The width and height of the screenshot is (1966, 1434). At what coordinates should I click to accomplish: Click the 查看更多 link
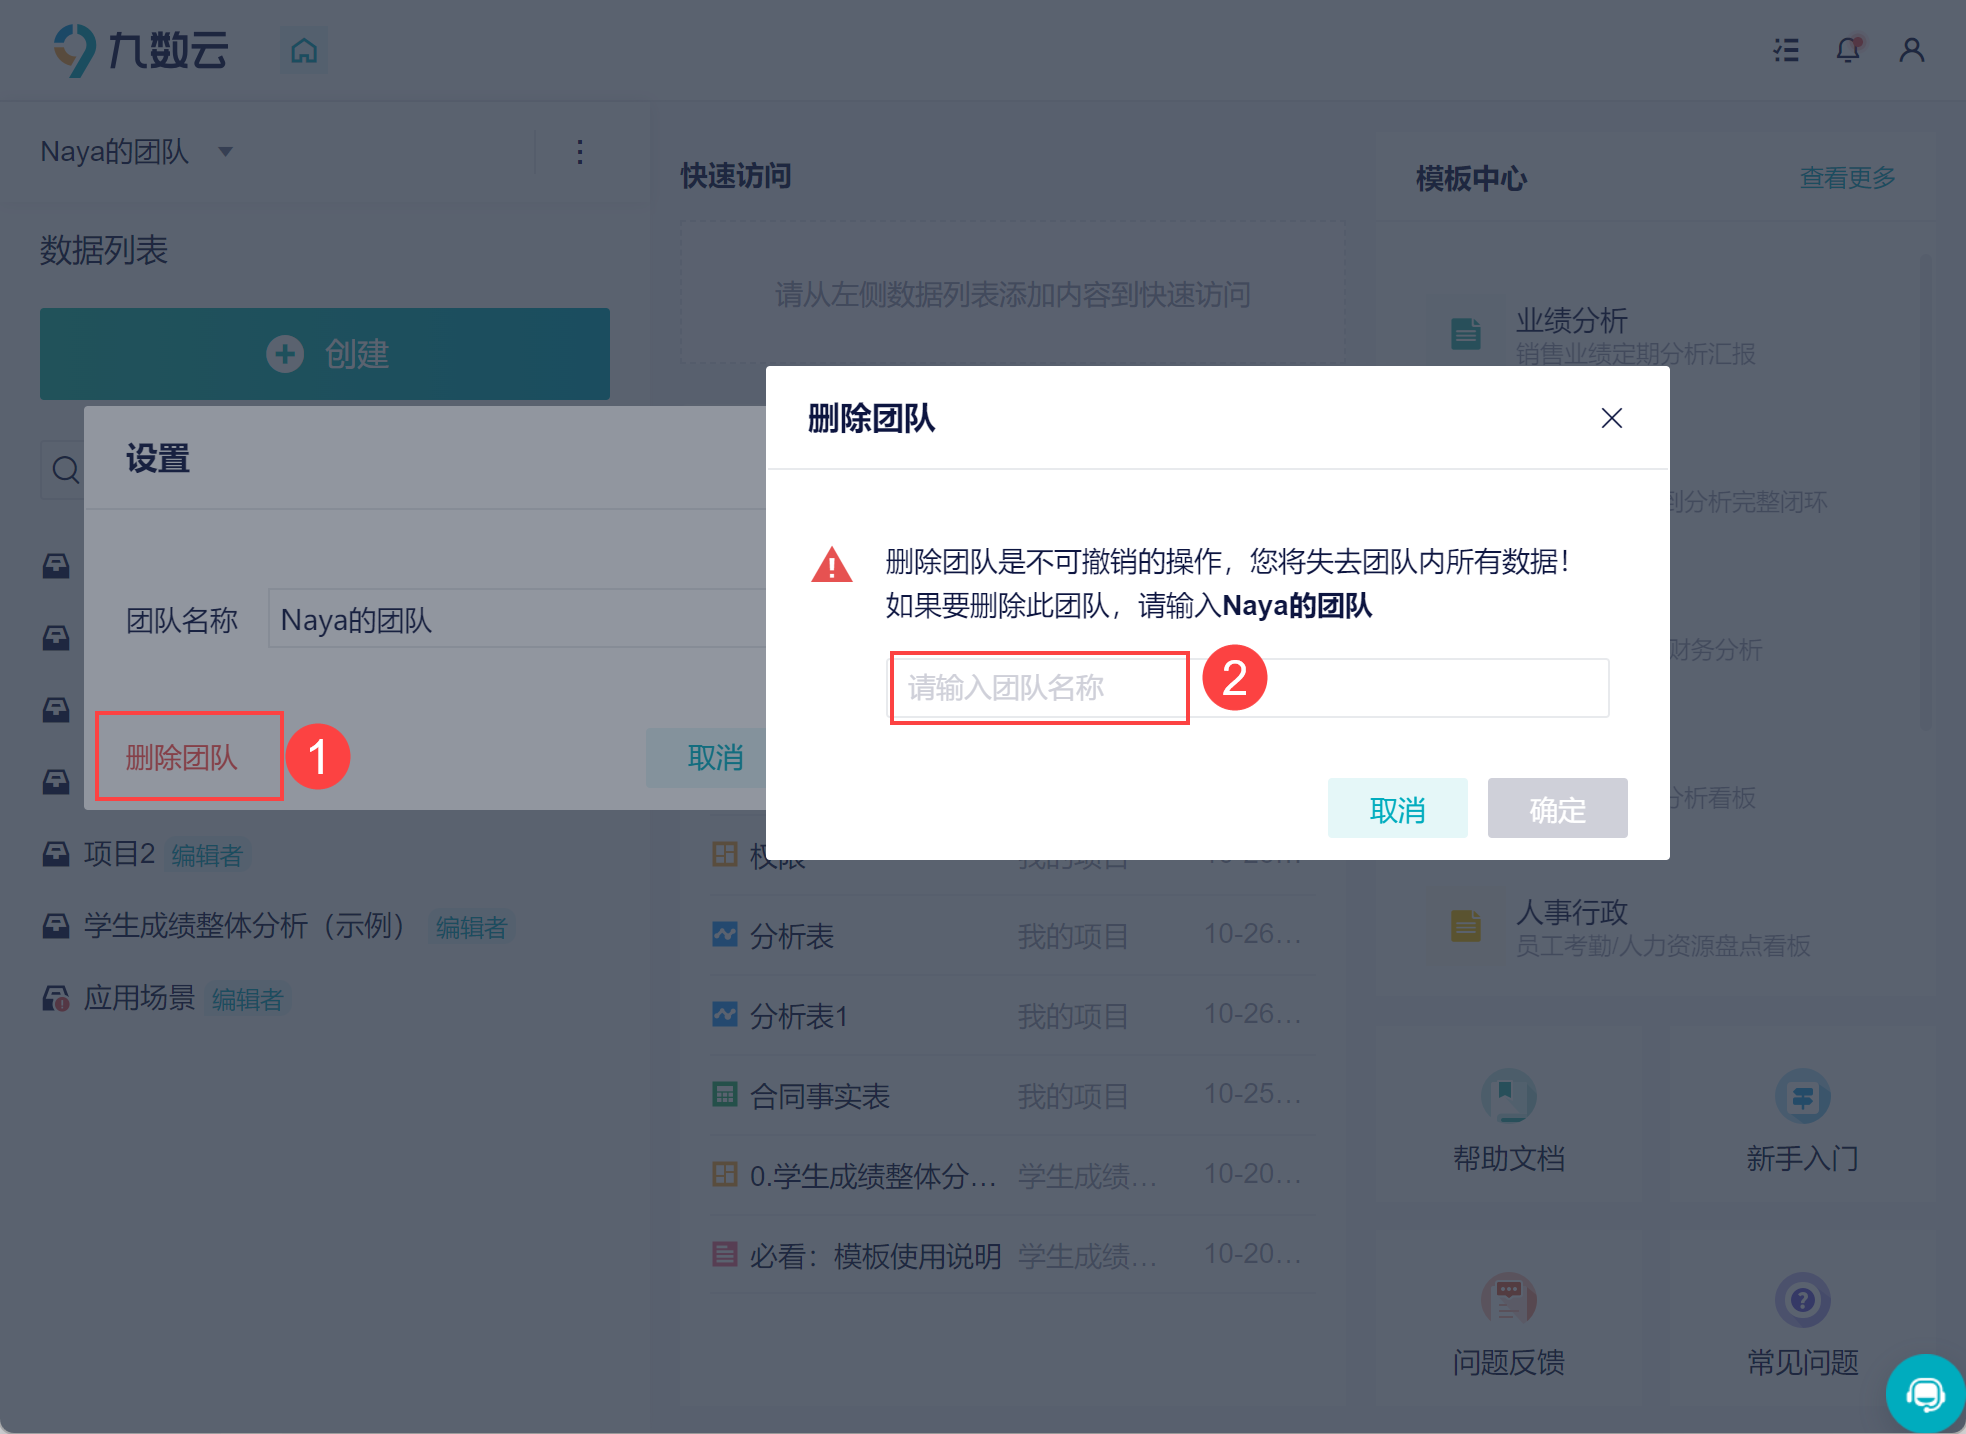[x=1847, y=178]
